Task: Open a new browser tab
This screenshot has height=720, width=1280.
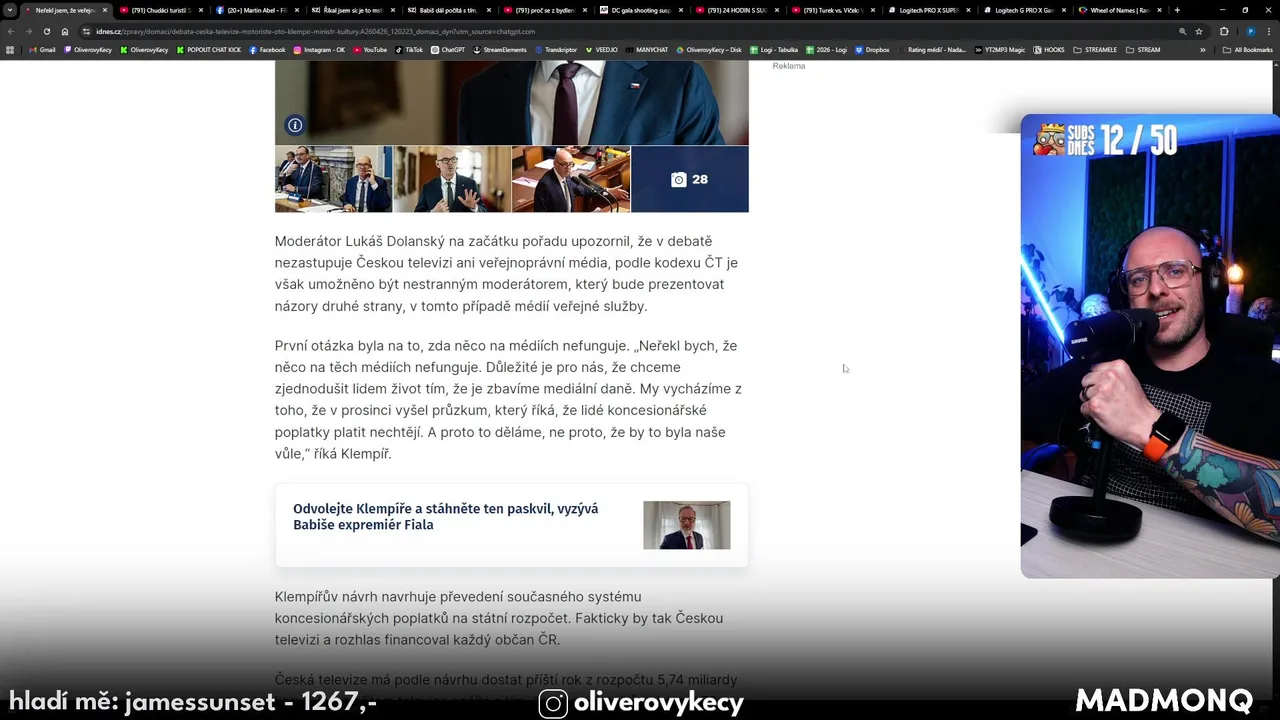Action: click(1177, 10)
